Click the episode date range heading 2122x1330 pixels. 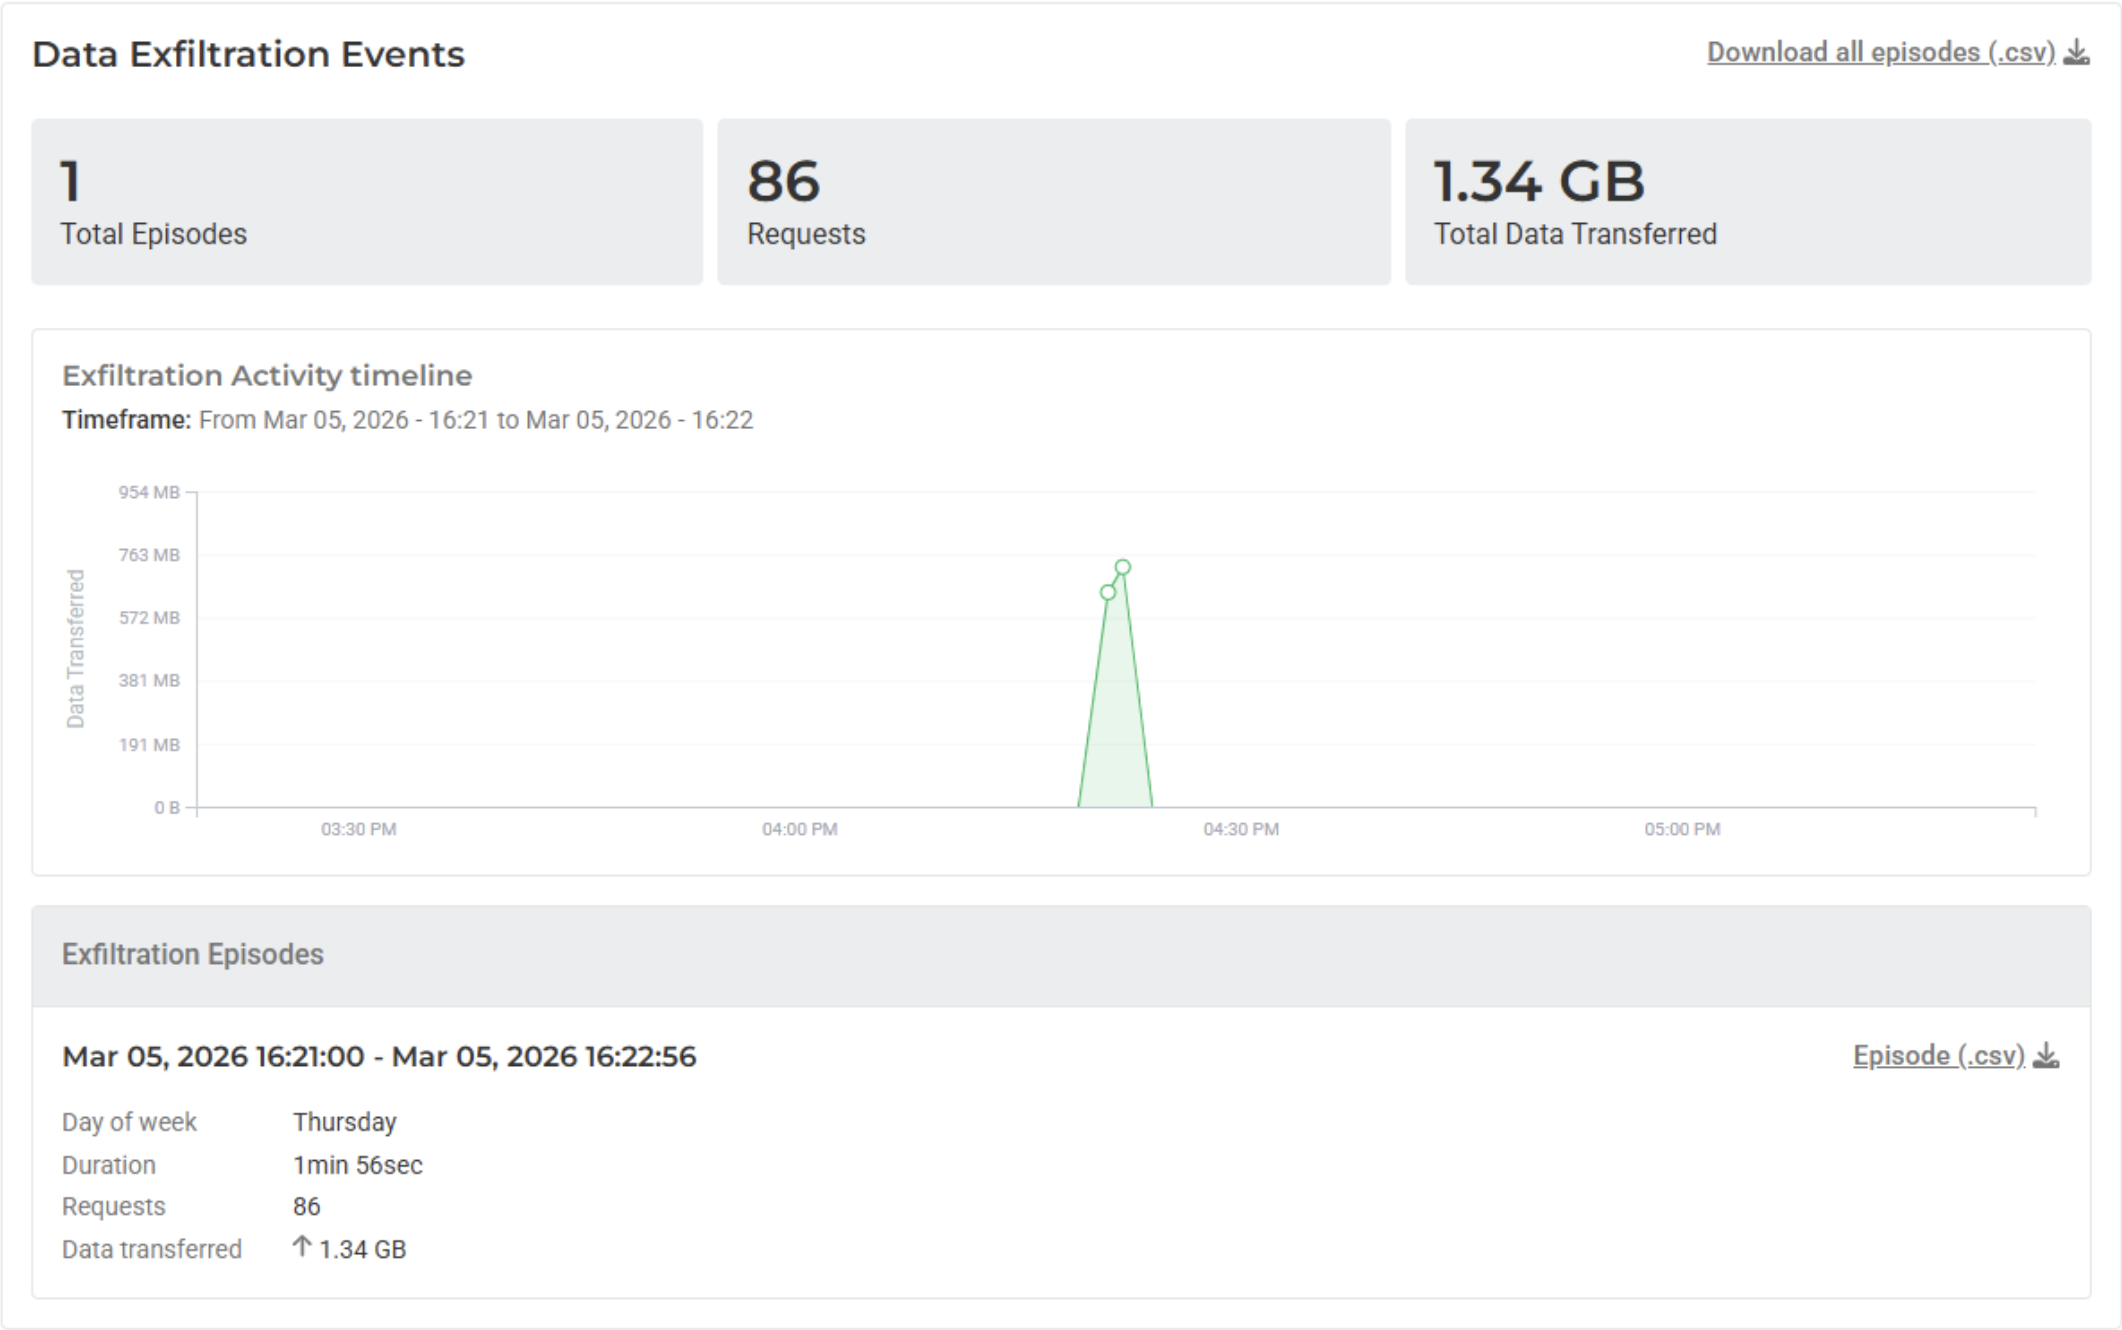point(379,1056)
